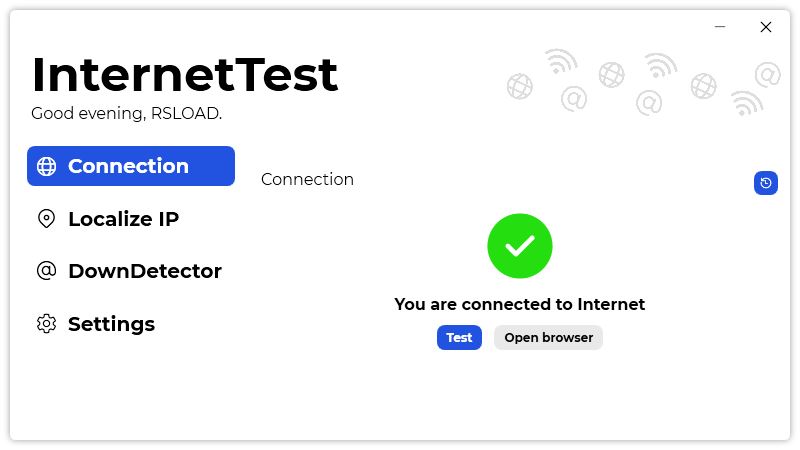This screenshot has width=800, height=450.
Task: Open the connection history icon button
Action: [x=765, y=183]
